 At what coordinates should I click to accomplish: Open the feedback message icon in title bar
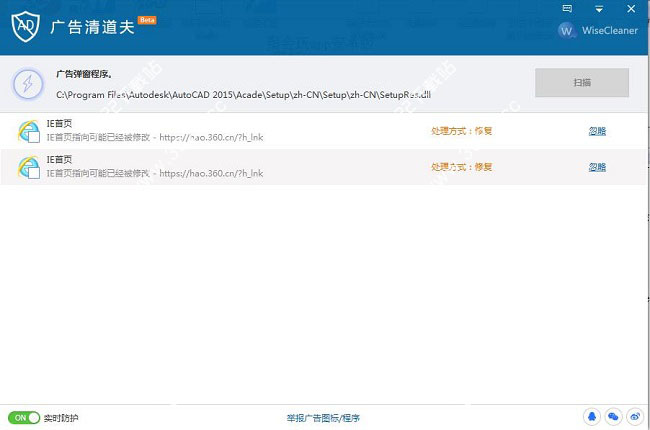567,9
